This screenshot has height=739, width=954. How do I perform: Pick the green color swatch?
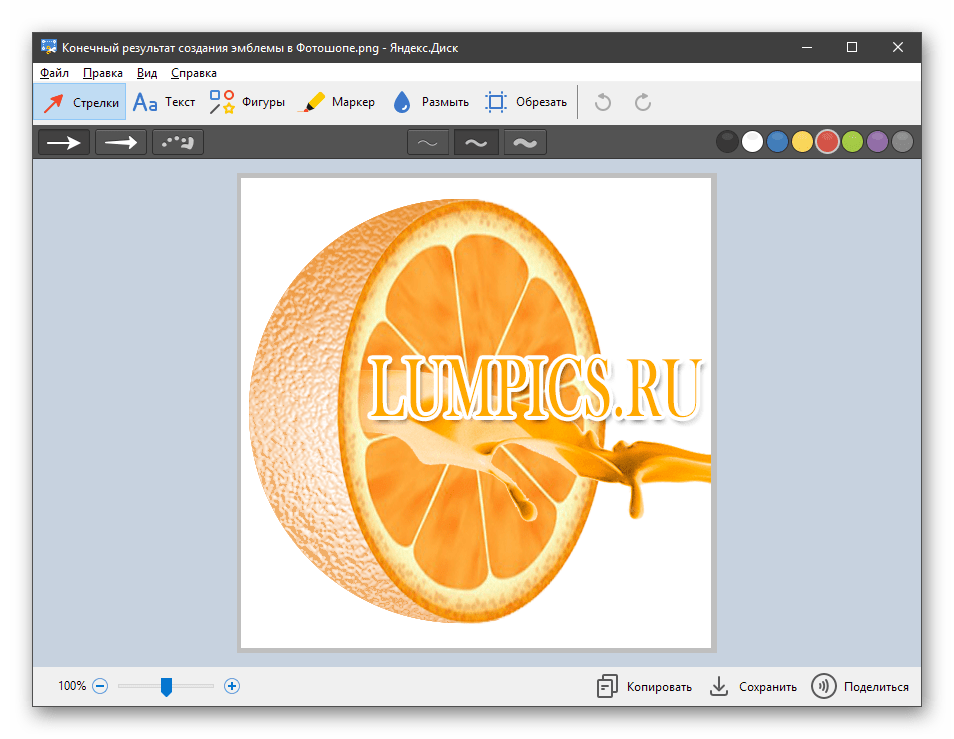[x=852, y=142]
